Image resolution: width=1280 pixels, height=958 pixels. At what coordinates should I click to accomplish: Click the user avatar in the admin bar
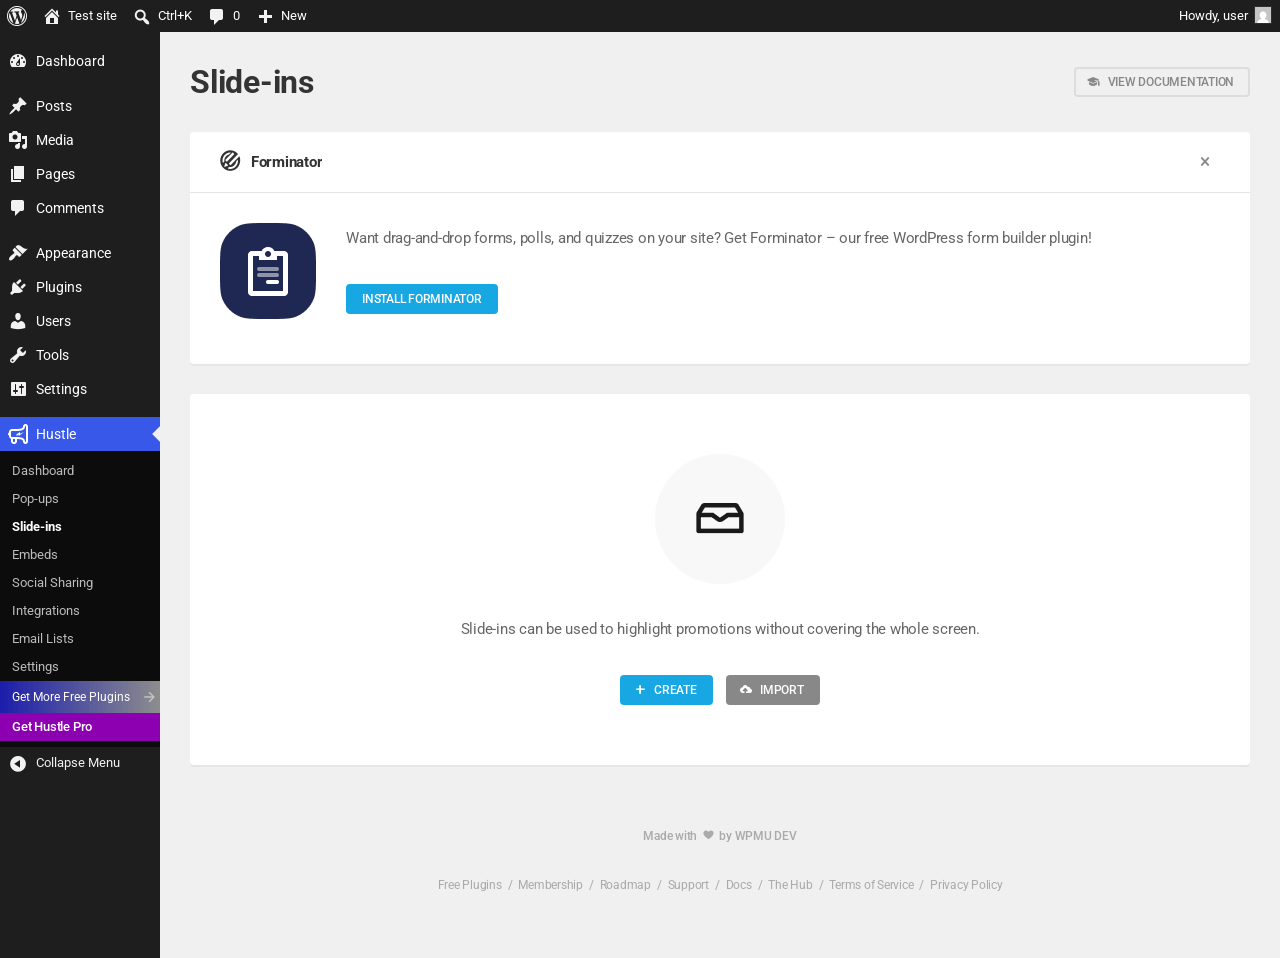[x=1263, y=16]
